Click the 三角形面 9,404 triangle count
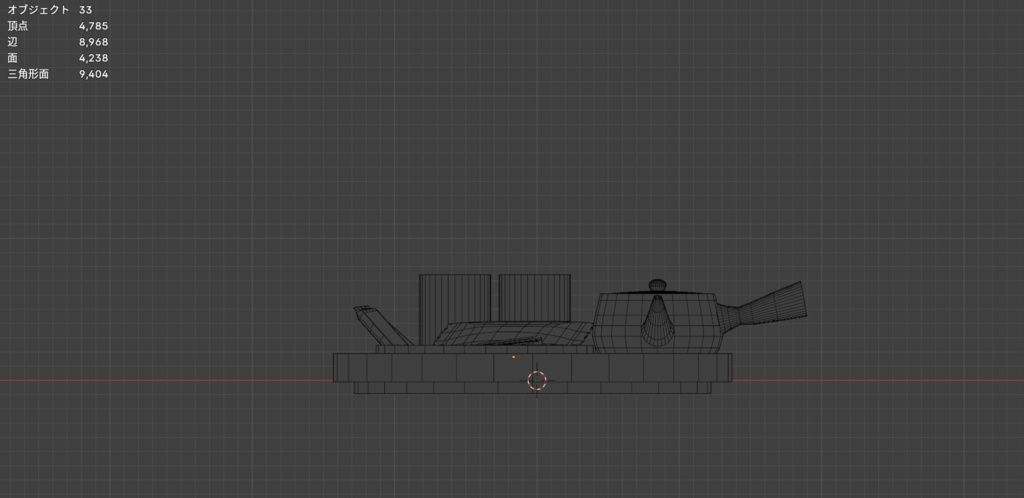The height and width of the screenshot is (498, 1024). click(x=57, y=74)
